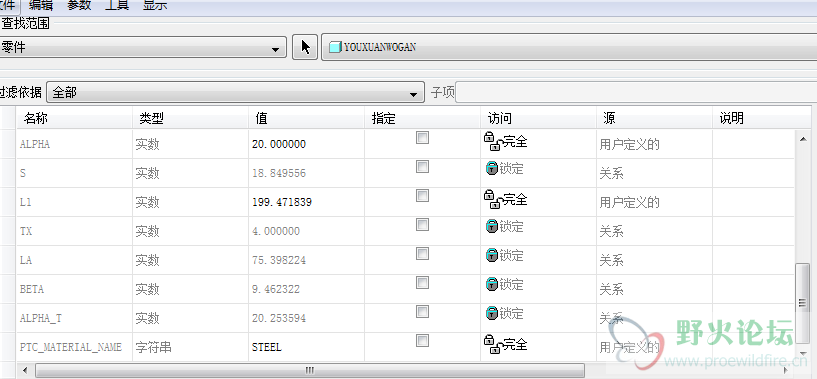Viewport: 817px width, 379px height.
Task: Select the L1 parameter name cell
Action: coord(75,202)
